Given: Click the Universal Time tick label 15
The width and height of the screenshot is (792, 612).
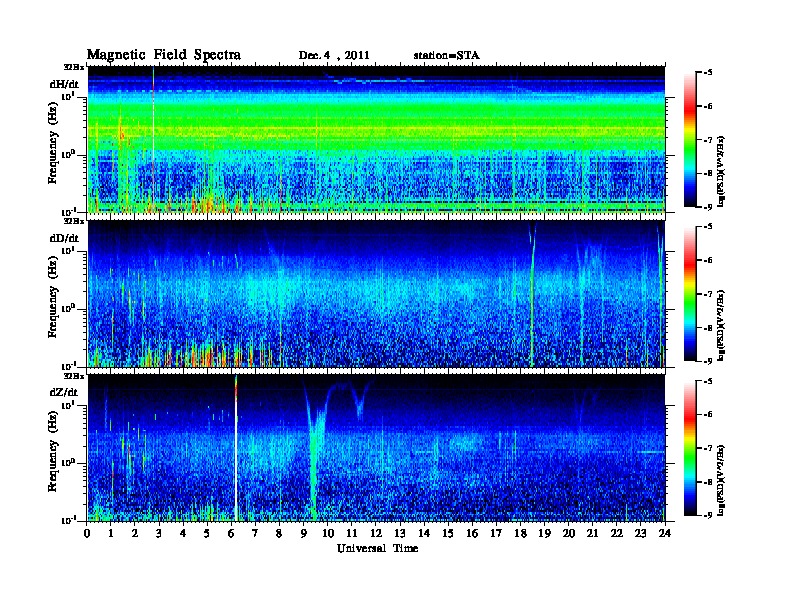Looking at the screenshot, I should (448, 533).
